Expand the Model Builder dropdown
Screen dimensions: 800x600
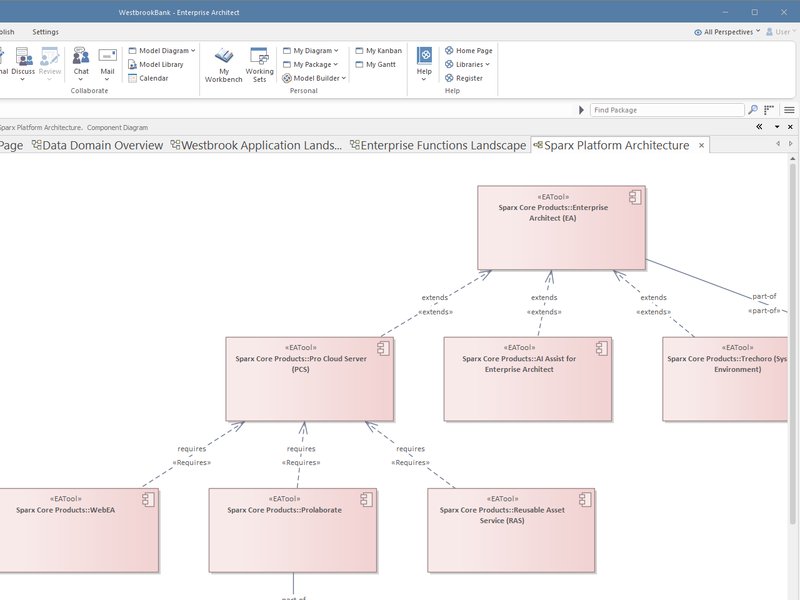[343, 78]
